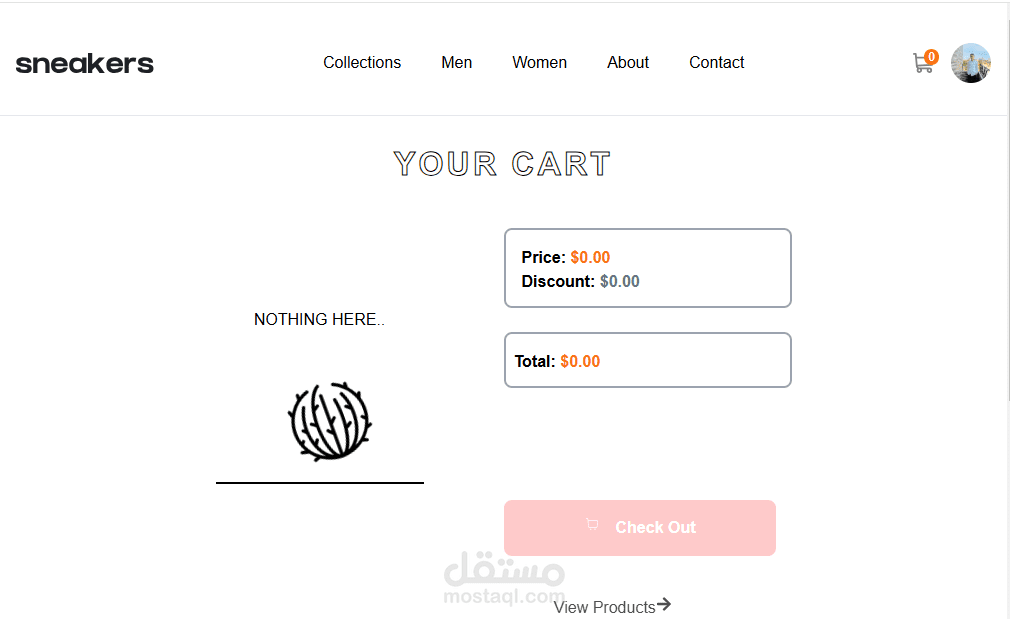Click the NOTHING HERE message
Screen dimensions: 1010x619
click(x=319, y=320)
